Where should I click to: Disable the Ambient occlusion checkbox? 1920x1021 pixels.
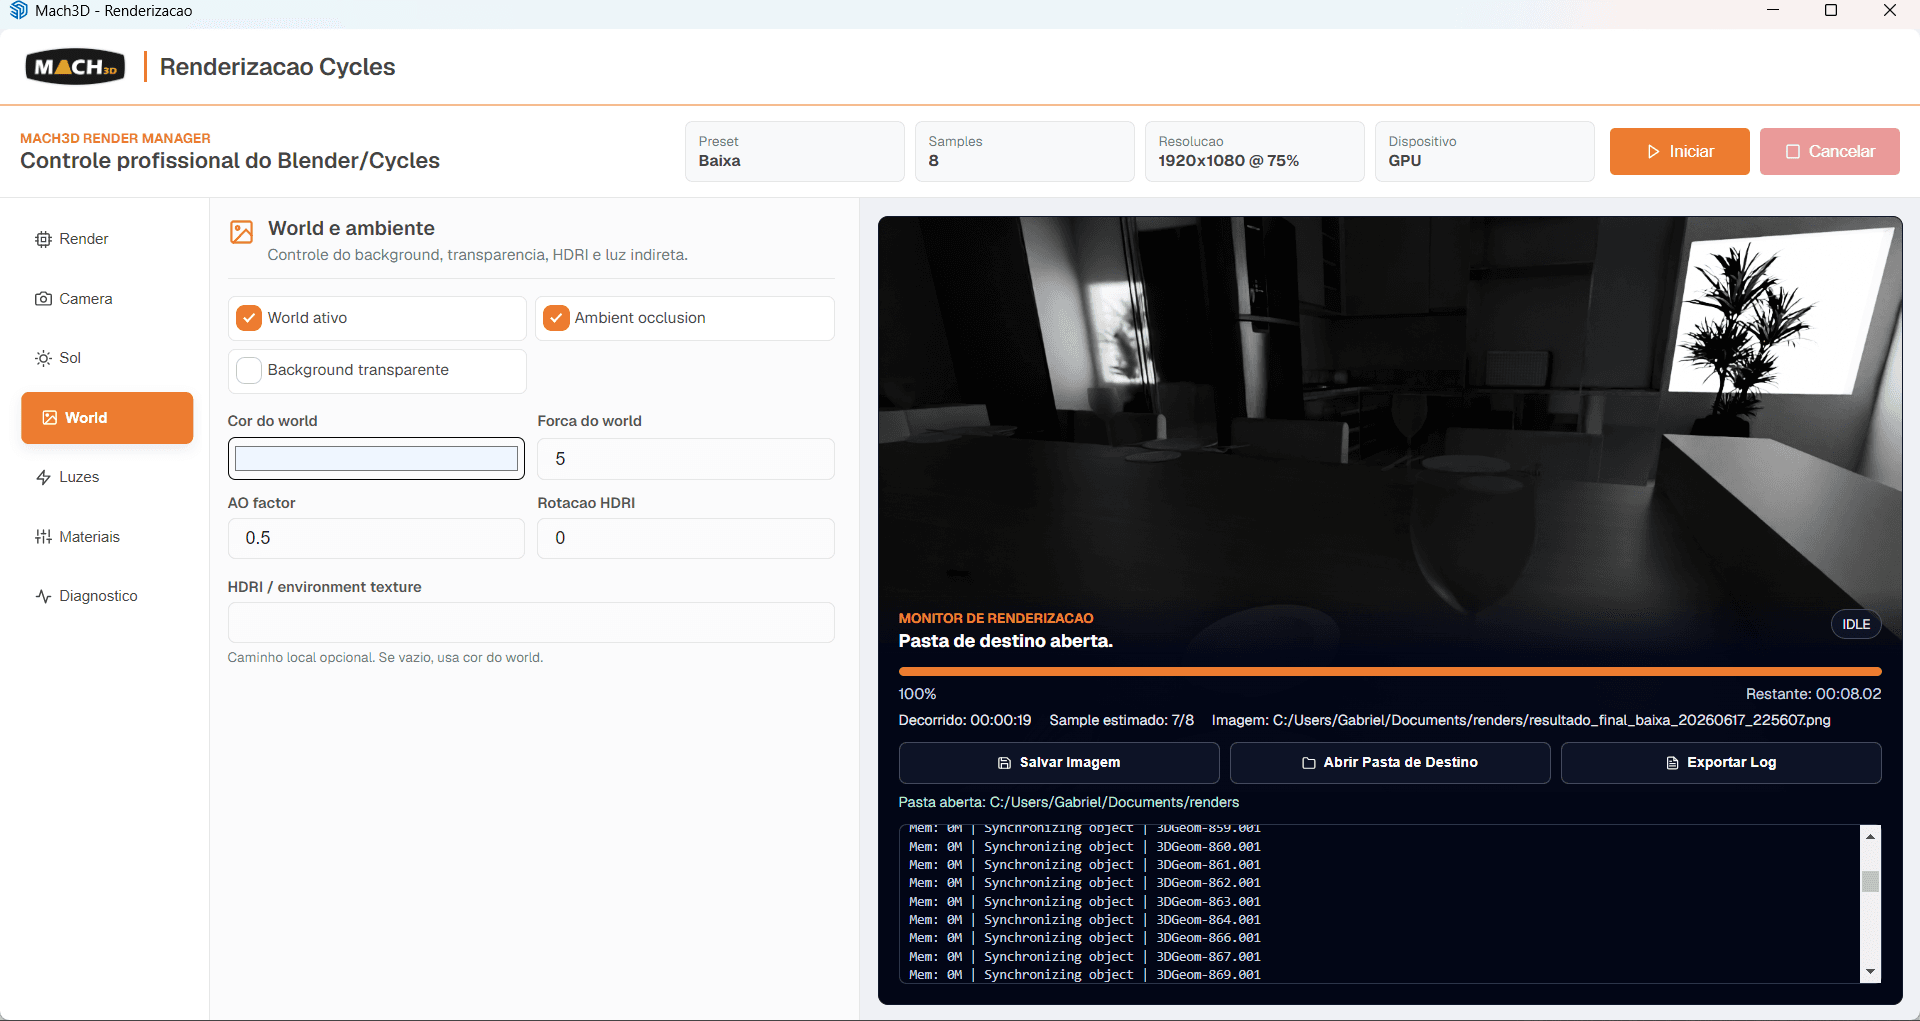[x=556, y=318]
